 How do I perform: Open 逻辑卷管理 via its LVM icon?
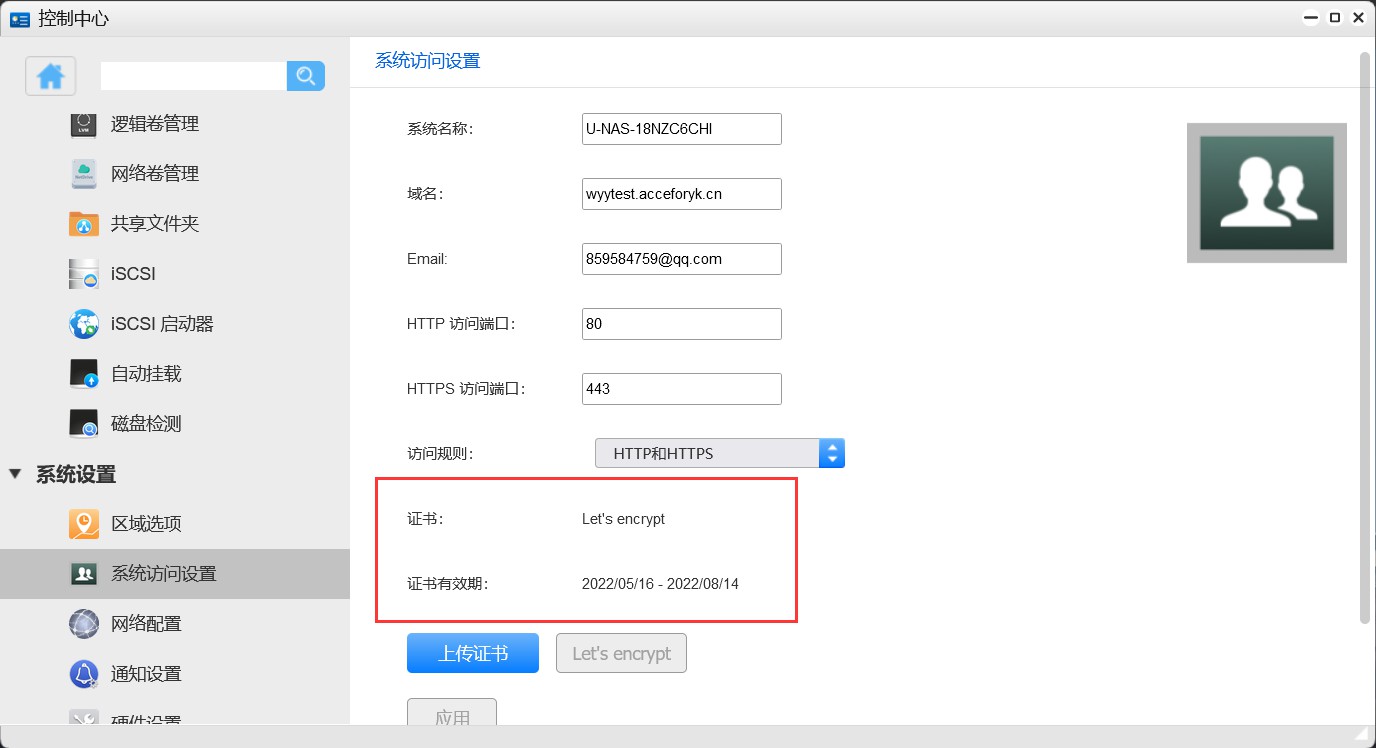coord(84,124)
